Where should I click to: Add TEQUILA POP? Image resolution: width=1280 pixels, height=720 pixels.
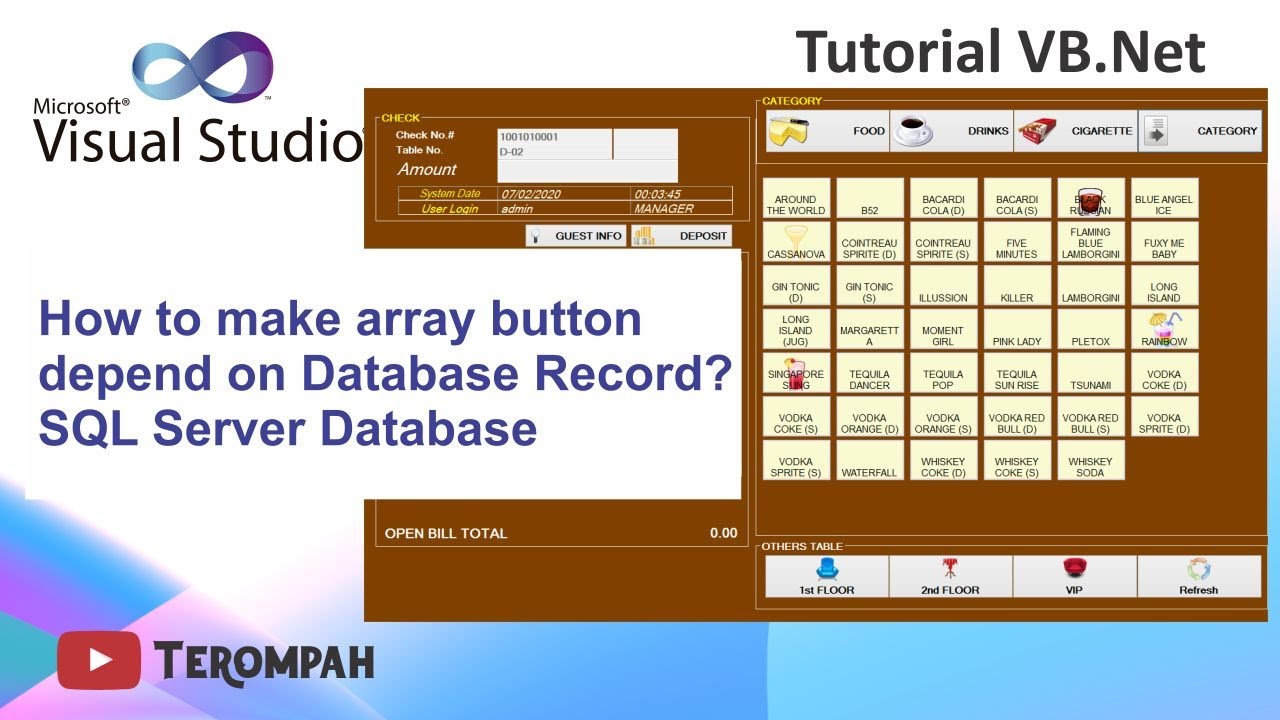(x=944, y=373)
